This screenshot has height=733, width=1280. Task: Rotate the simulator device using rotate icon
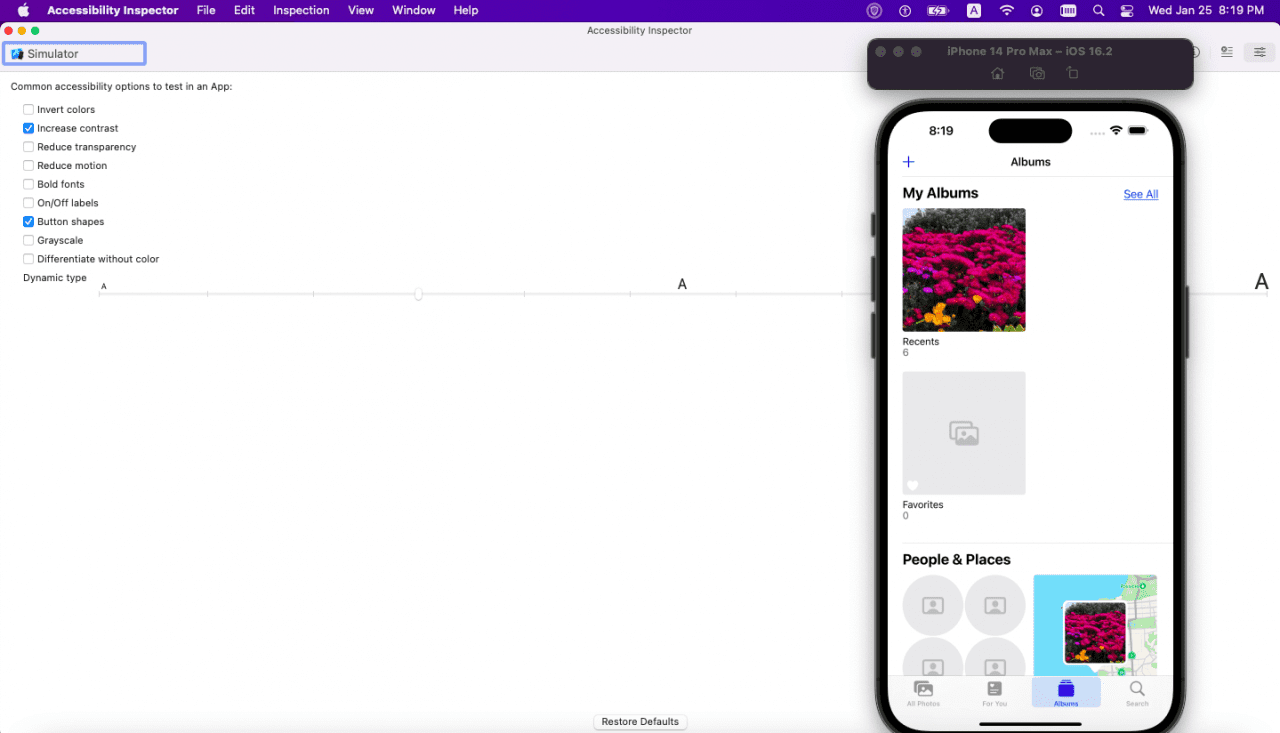(1072, 73)
